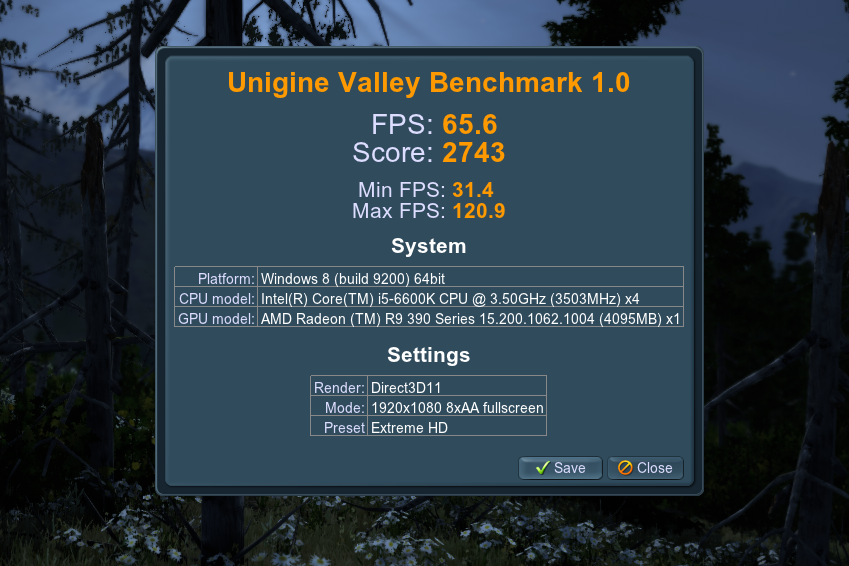Screen dimensions: 849x566
Task: Click the Render label cell
Action: point(339,386)
